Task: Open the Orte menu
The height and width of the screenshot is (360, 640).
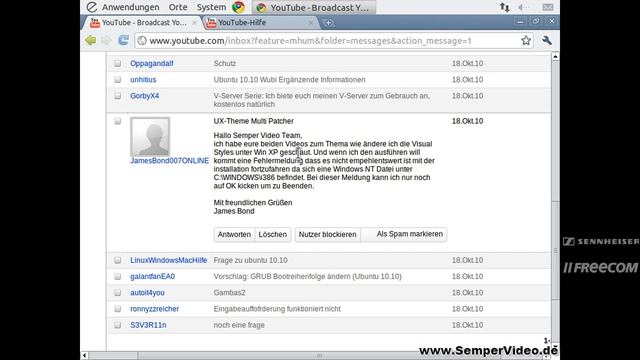Action: (x=178, y=7)
